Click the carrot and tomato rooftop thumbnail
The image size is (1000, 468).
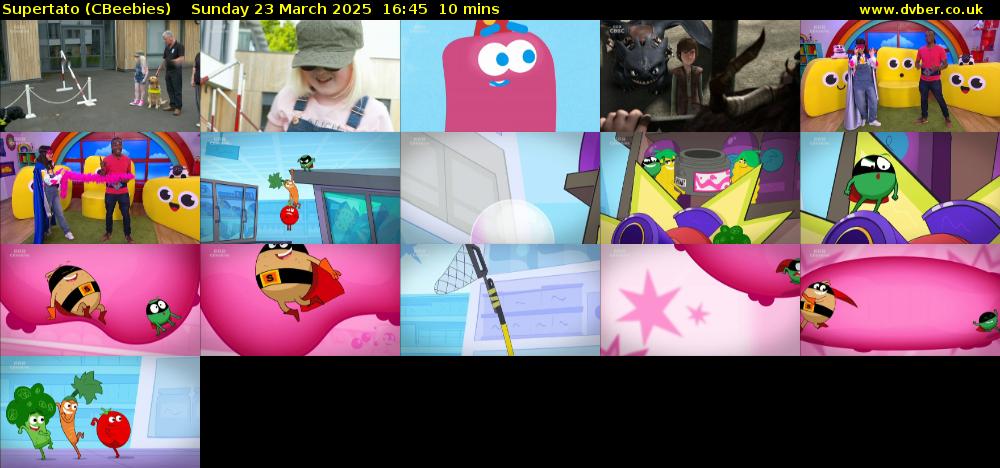(x=300, y=188)
